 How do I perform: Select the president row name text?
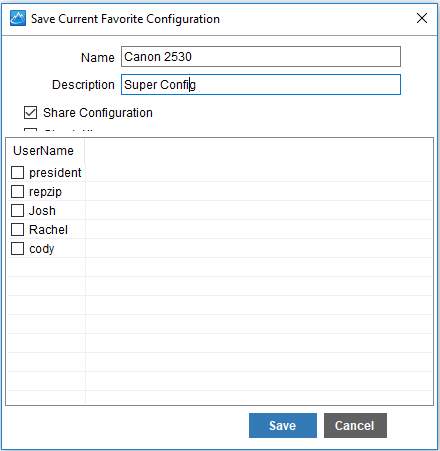coord(55,173)
